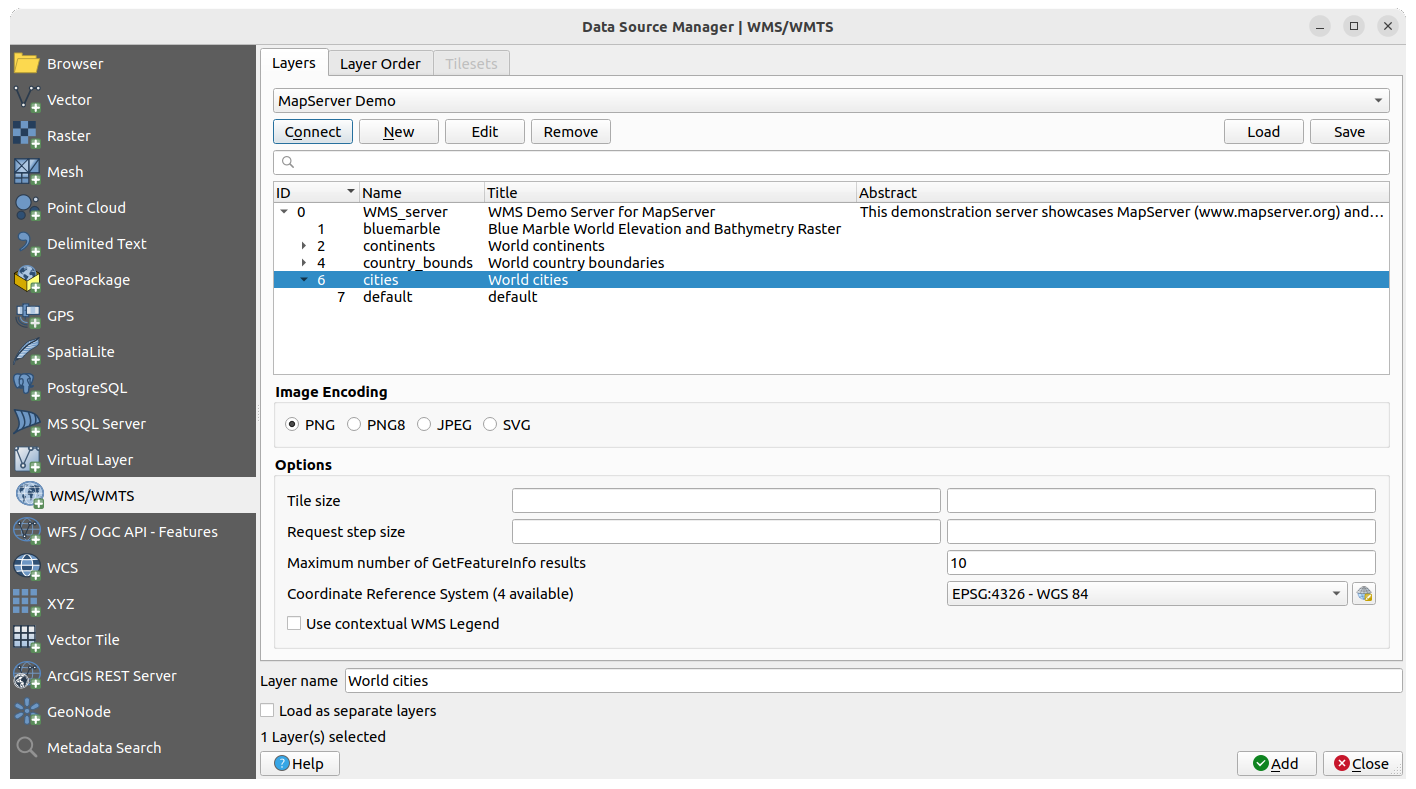Open the PostgreSQL data source icon
Image resolution: width=1416 pixels, height=789 pixels.
[x=27, y=388]
